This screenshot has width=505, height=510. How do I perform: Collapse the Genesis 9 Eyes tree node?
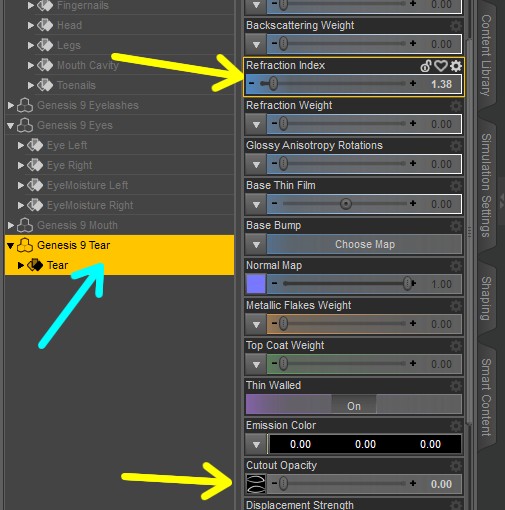point(11,126)
